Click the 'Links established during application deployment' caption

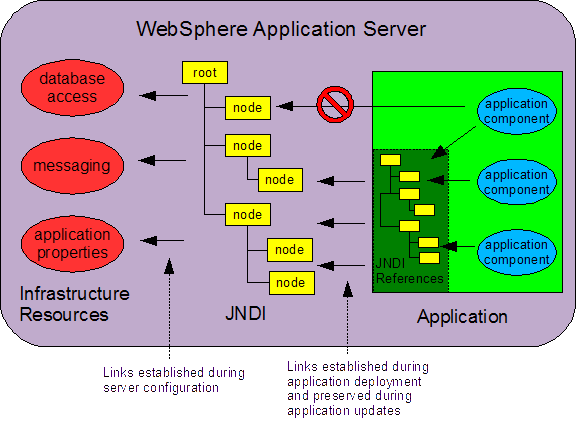[358, 388]
